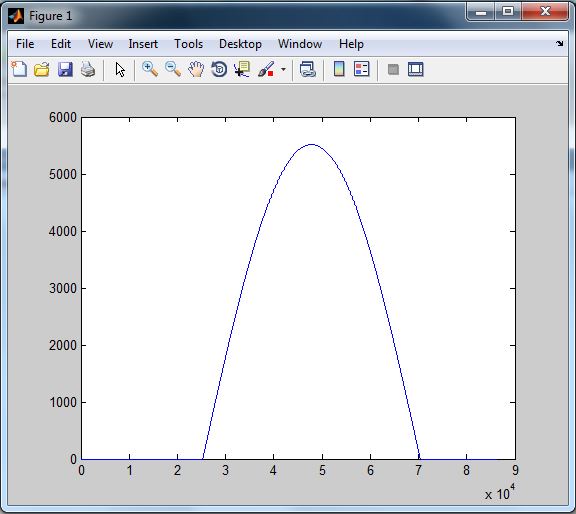The image size is (576, 514).
Task: Dock the figure using the menu bar arrow
Action: tap(559, 43)
